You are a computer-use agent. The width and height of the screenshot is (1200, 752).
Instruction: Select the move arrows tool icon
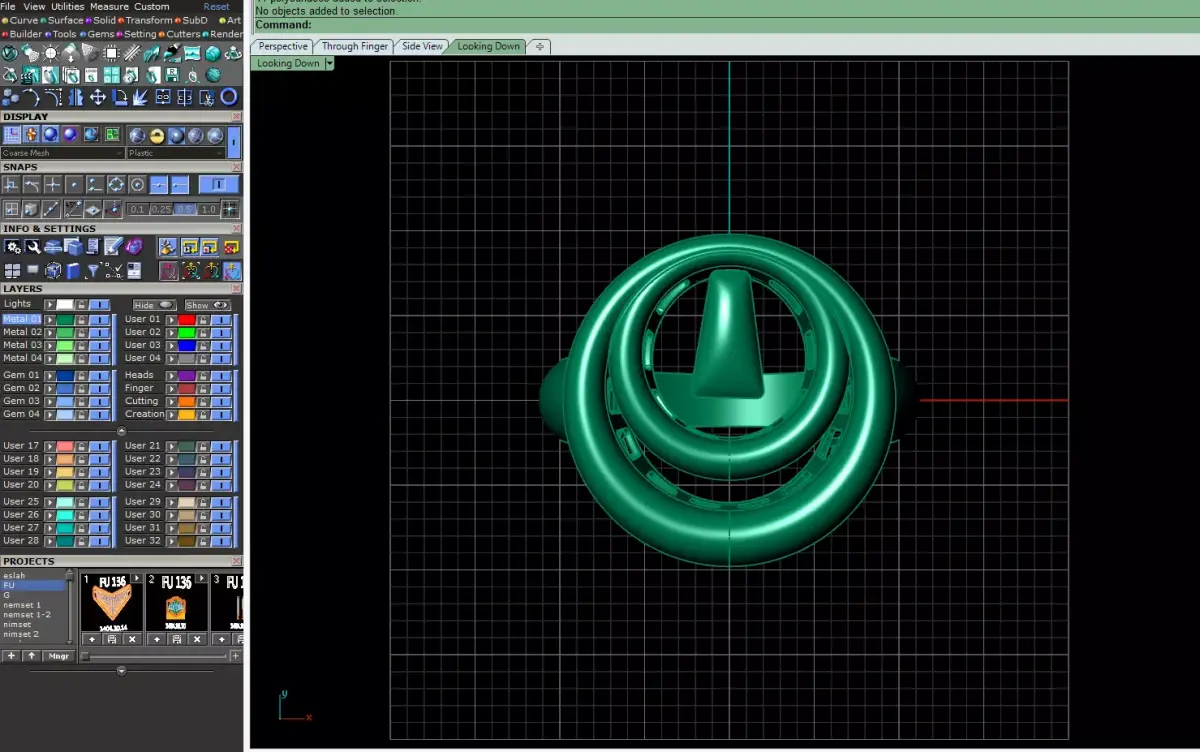98,97
